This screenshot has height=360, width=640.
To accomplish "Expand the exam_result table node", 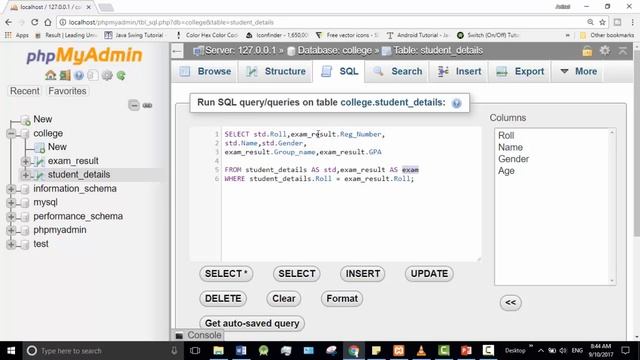I will pyautogui.click(x=25, y=161).
